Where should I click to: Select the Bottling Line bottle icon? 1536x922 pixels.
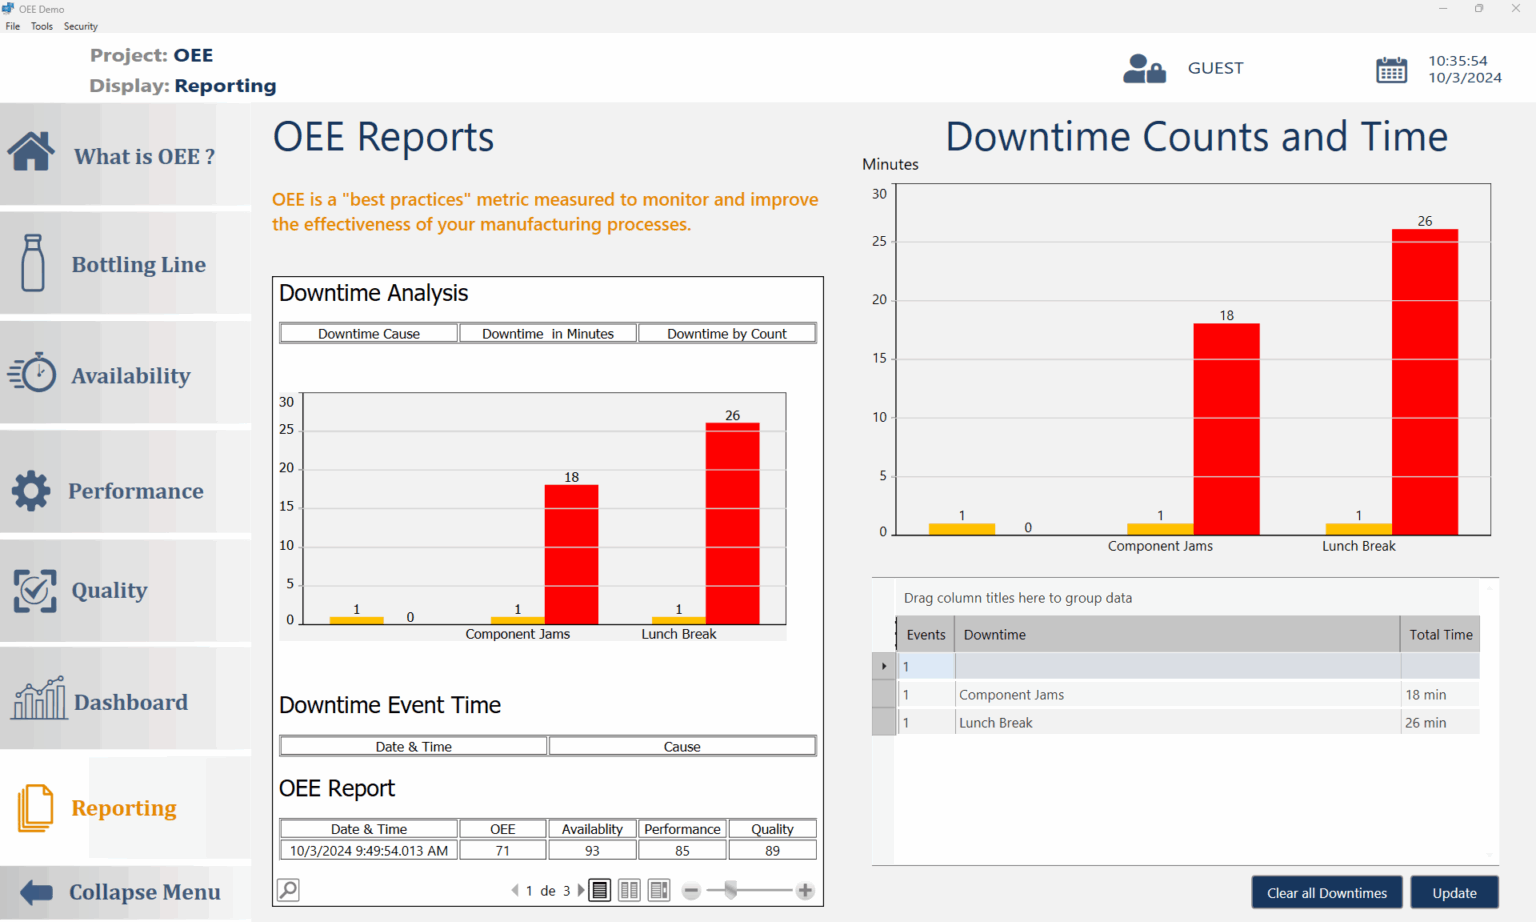click(x=31, y=263)
